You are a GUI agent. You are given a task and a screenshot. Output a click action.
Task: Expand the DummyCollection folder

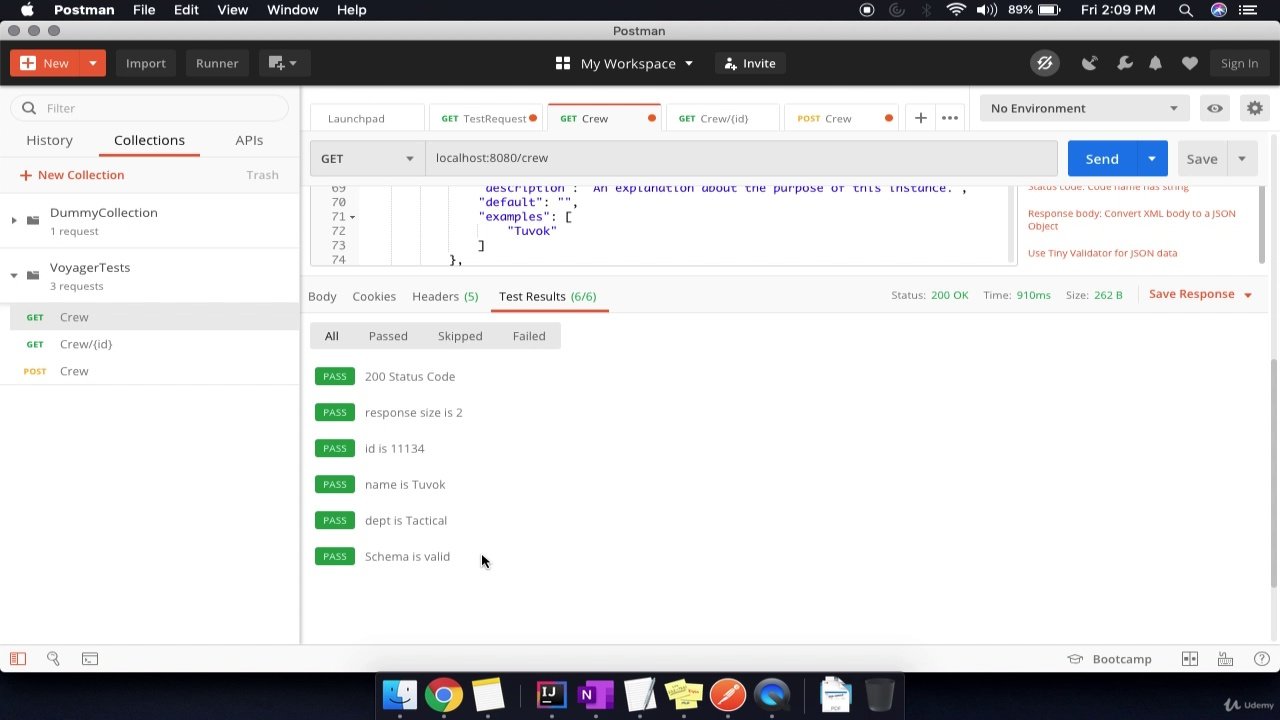[14, 220]
